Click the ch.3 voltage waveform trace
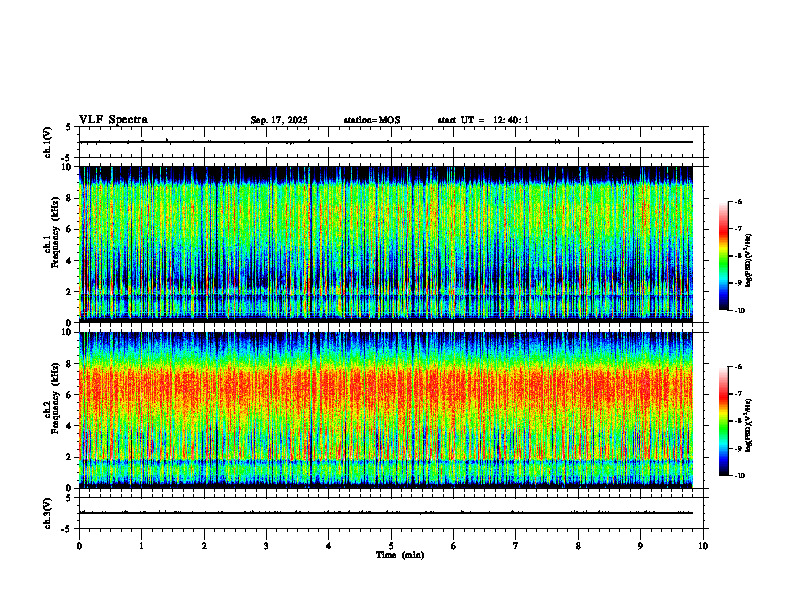Viewport: 792px width, 612px height. click(386, 513)
